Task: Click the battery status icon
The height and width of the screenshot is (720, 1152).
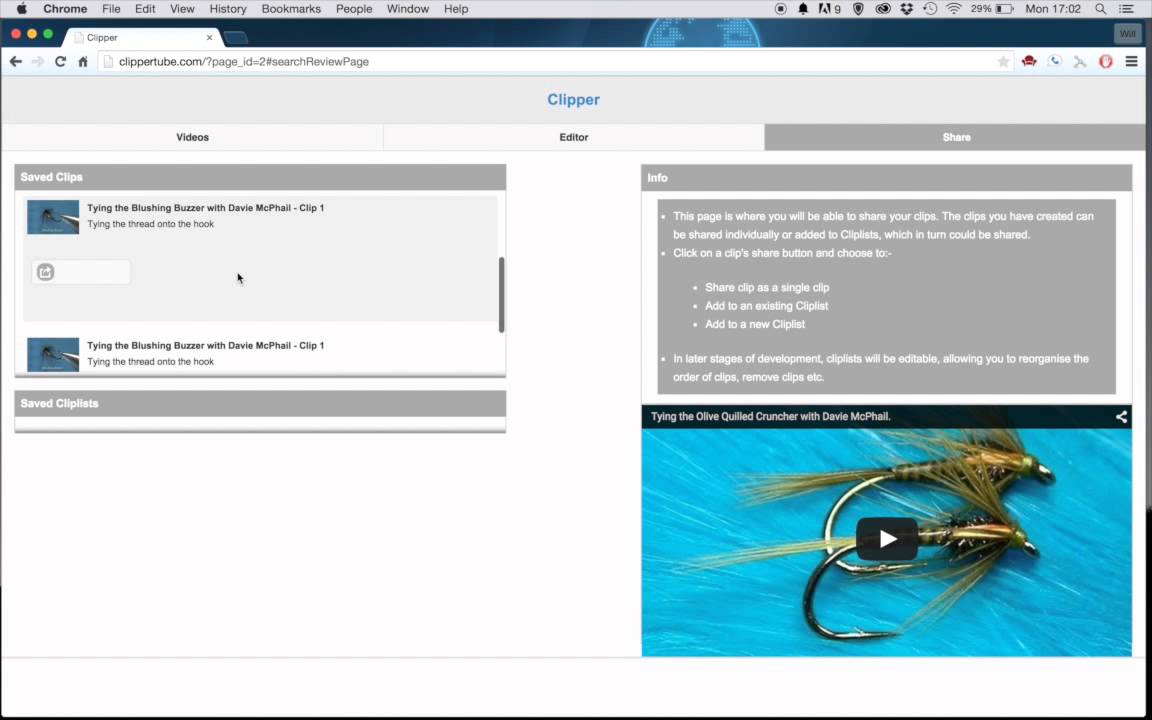Action: click(1004, 9)
